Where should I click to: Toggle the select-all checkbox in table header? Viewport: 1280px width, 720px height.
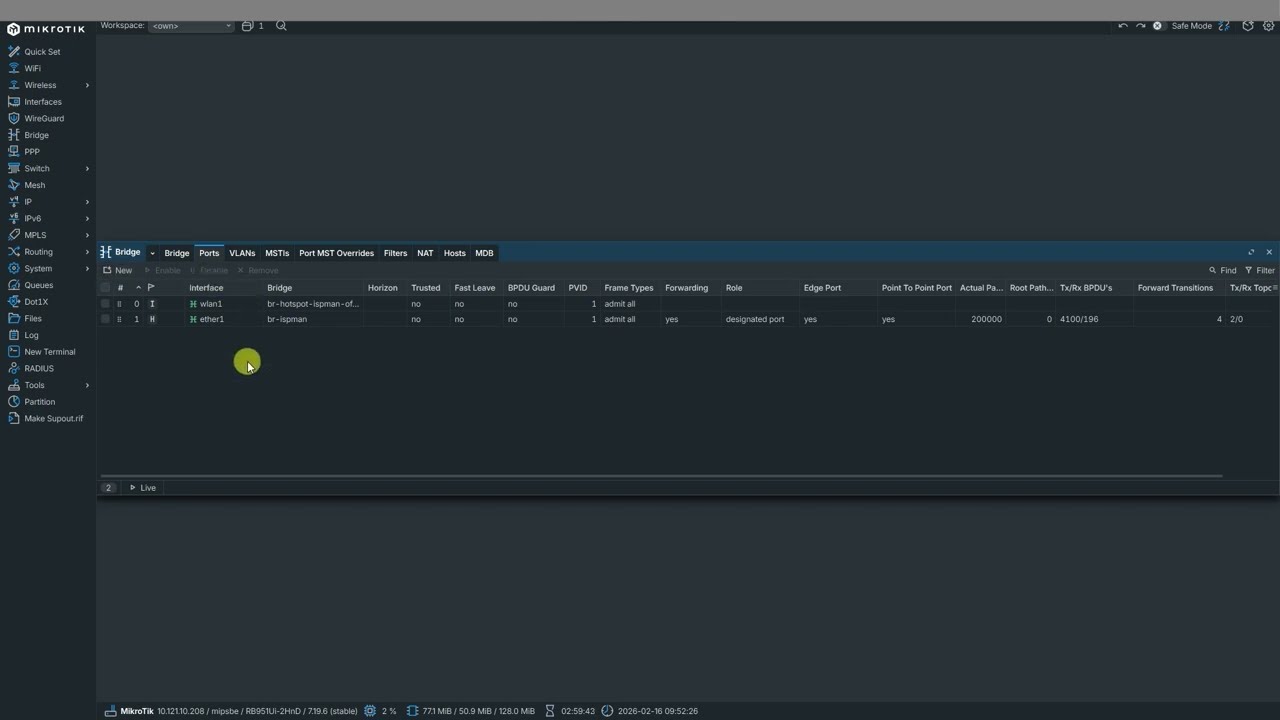coord(105,288)
